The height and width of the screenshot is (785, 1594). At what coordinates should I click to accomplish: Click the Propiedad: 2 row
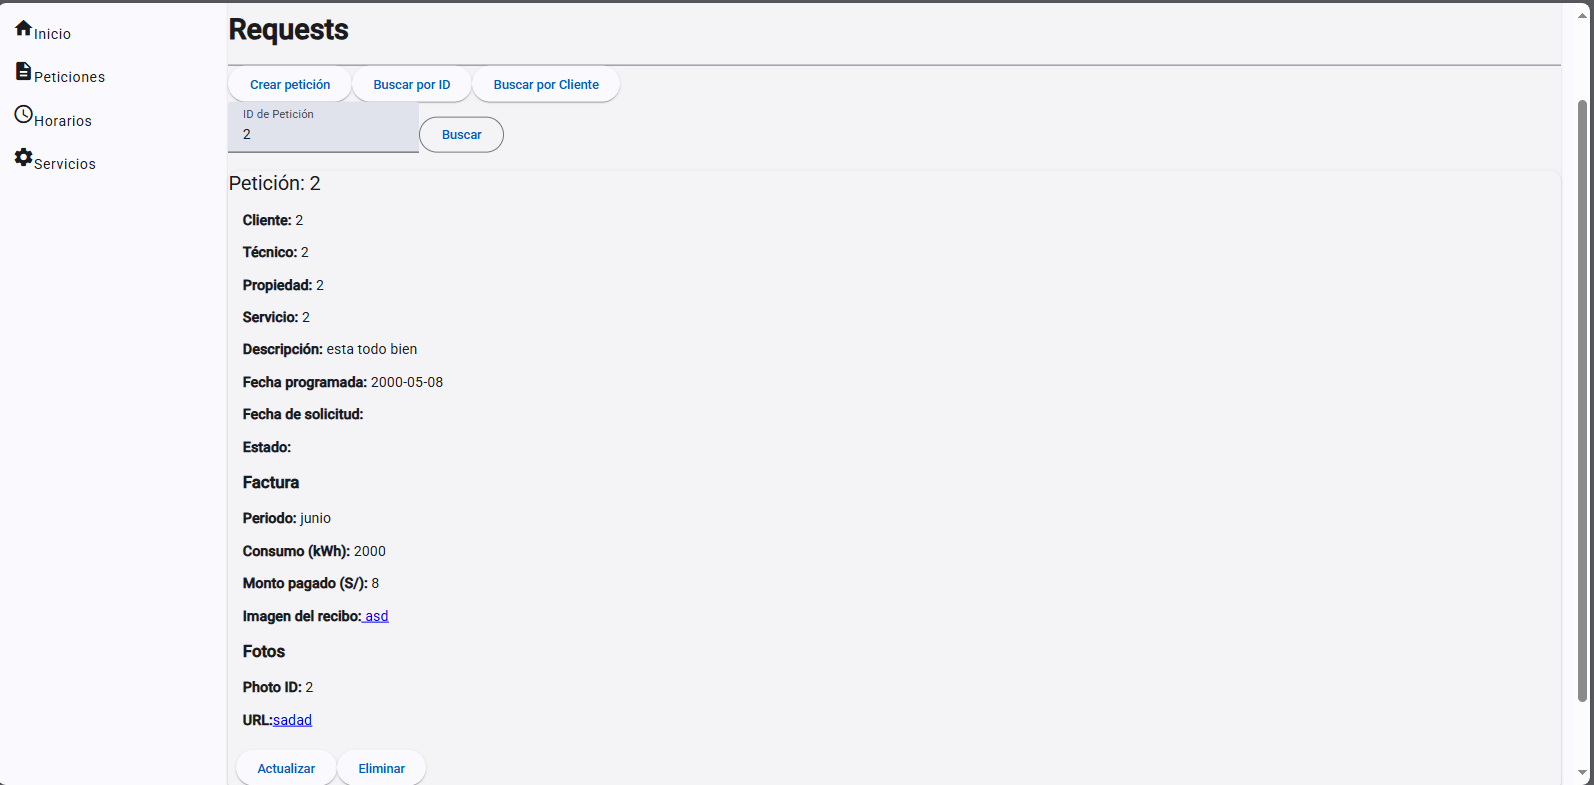[x=283, y=285]
